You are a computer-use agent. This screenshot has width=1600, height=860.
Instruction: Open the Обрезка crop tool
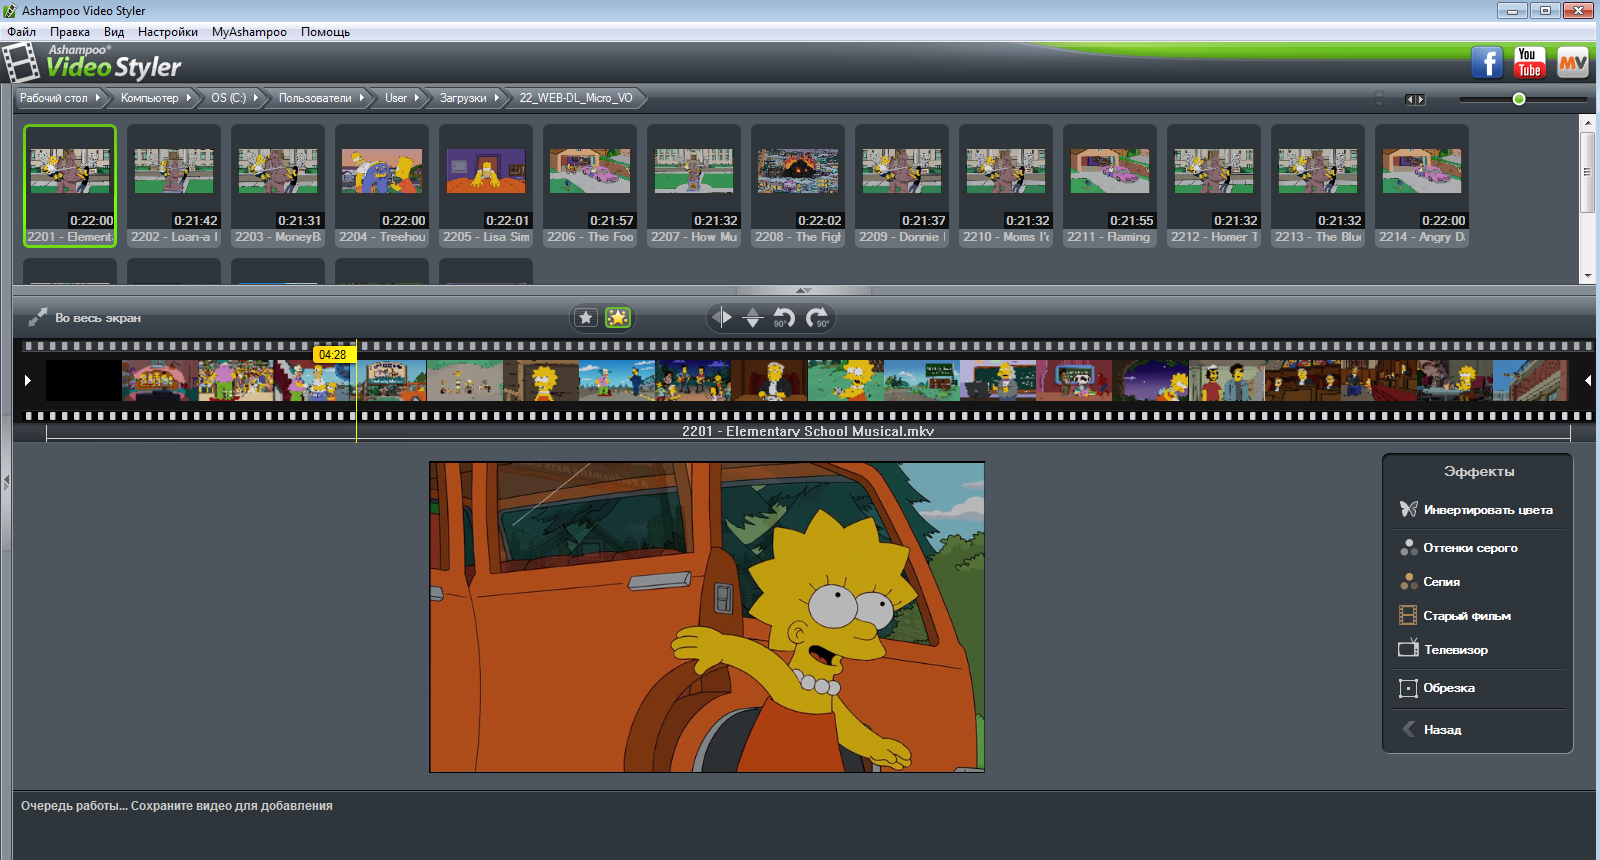pos(1437,688)
